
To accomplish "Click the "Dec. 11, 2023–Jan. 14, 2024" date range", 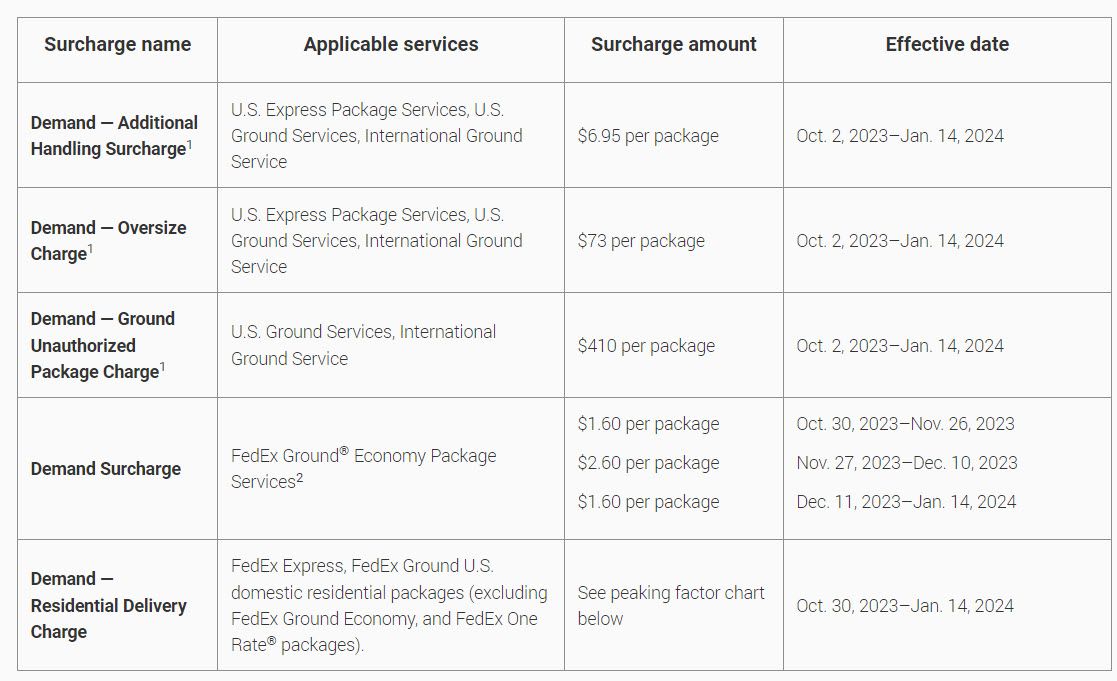I will pyautogui.click(x=906, y=502).
